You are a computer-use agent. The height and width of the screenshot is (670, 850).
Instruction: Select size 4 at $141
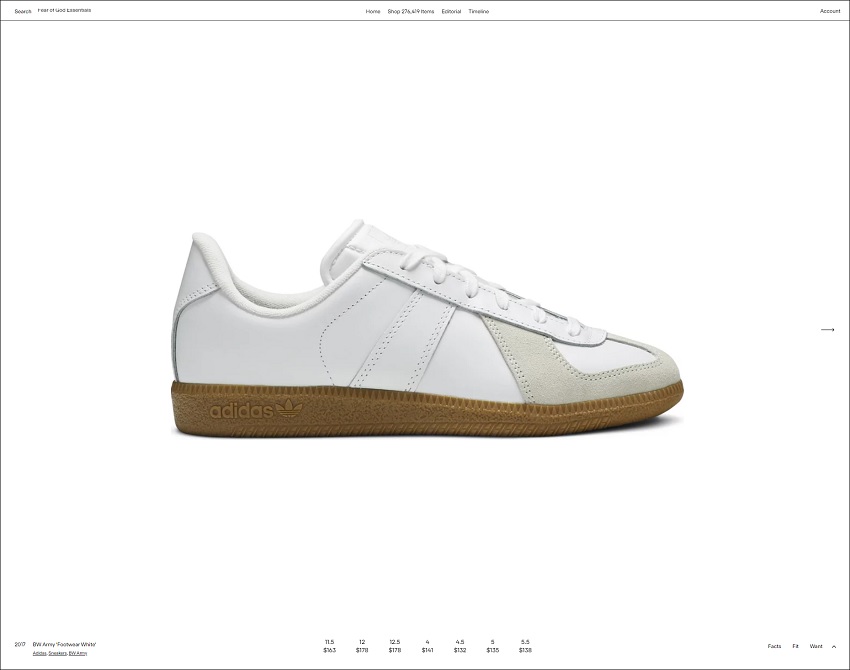click(x=427, y=646)
